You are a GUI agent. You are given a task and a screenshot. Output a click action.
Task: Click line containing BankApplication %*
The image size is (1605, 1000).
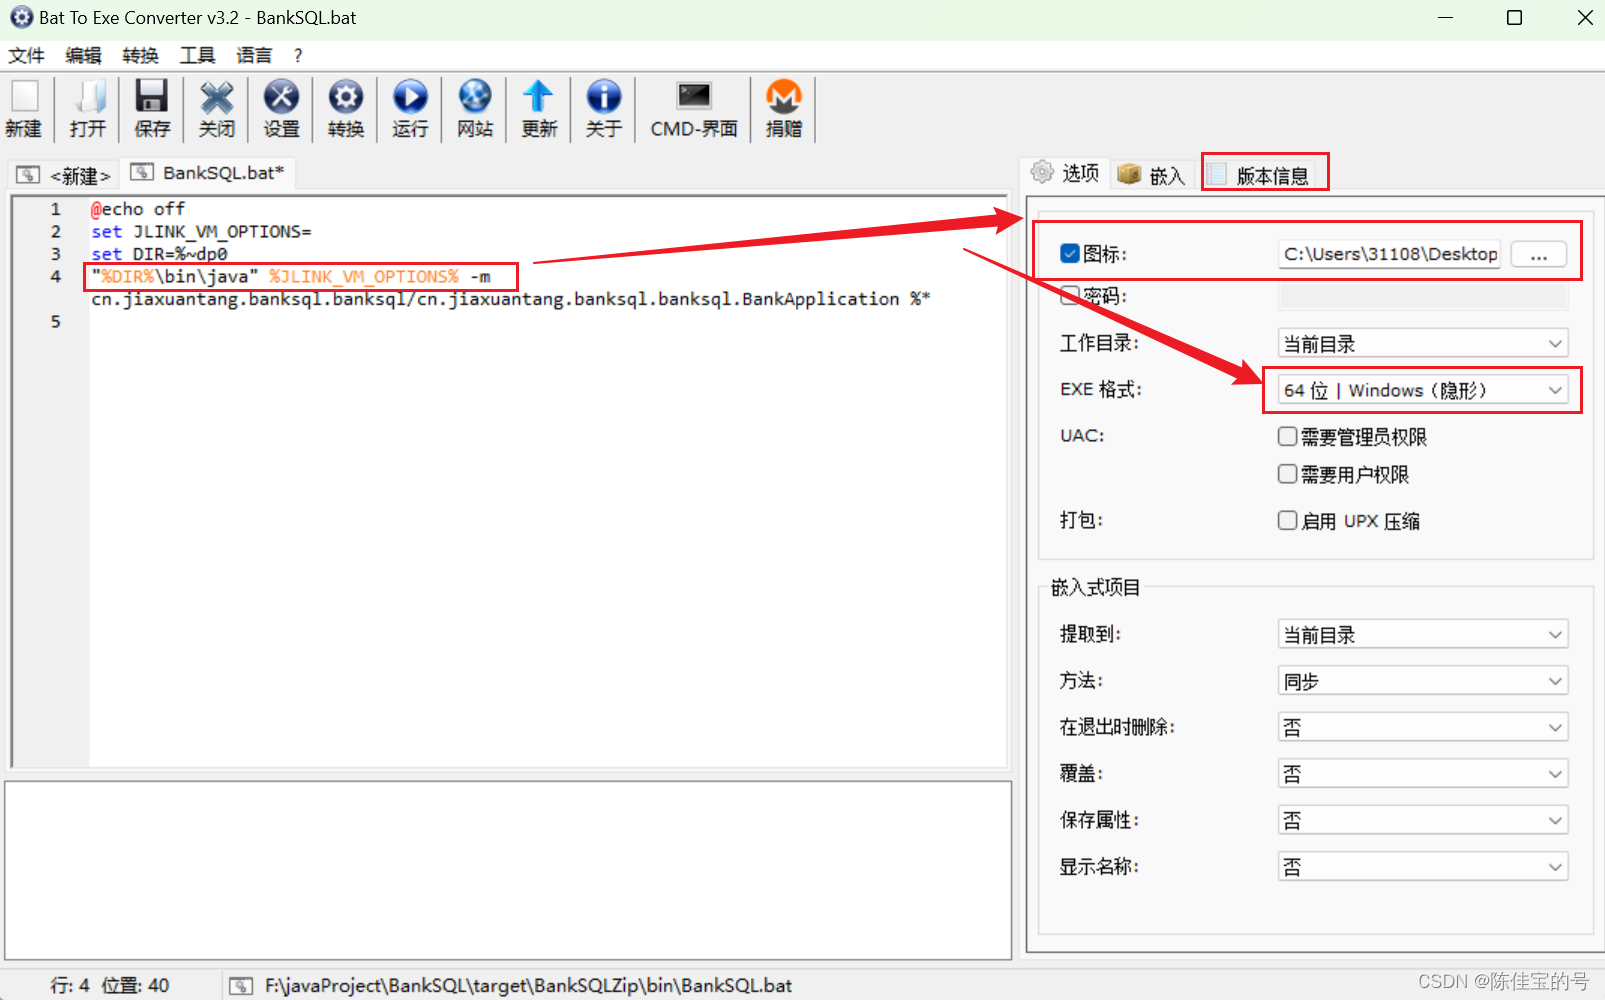coord(511,299)
